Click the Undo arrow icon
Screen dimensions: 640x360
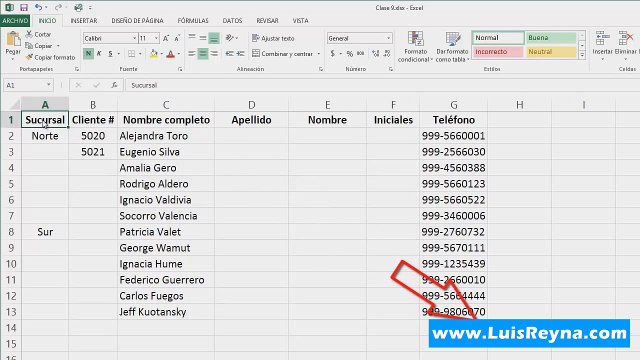[38, 7]
